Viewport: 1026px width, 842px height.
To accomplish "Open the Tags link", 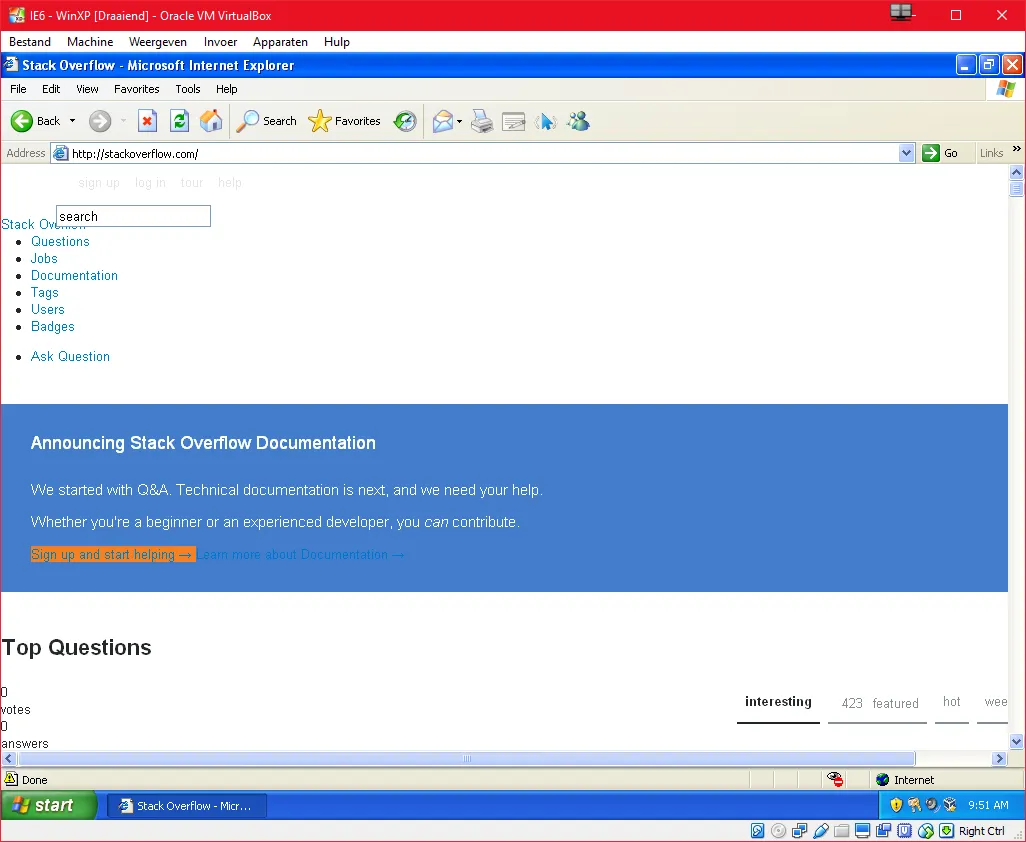I will (x=44, y=292).
